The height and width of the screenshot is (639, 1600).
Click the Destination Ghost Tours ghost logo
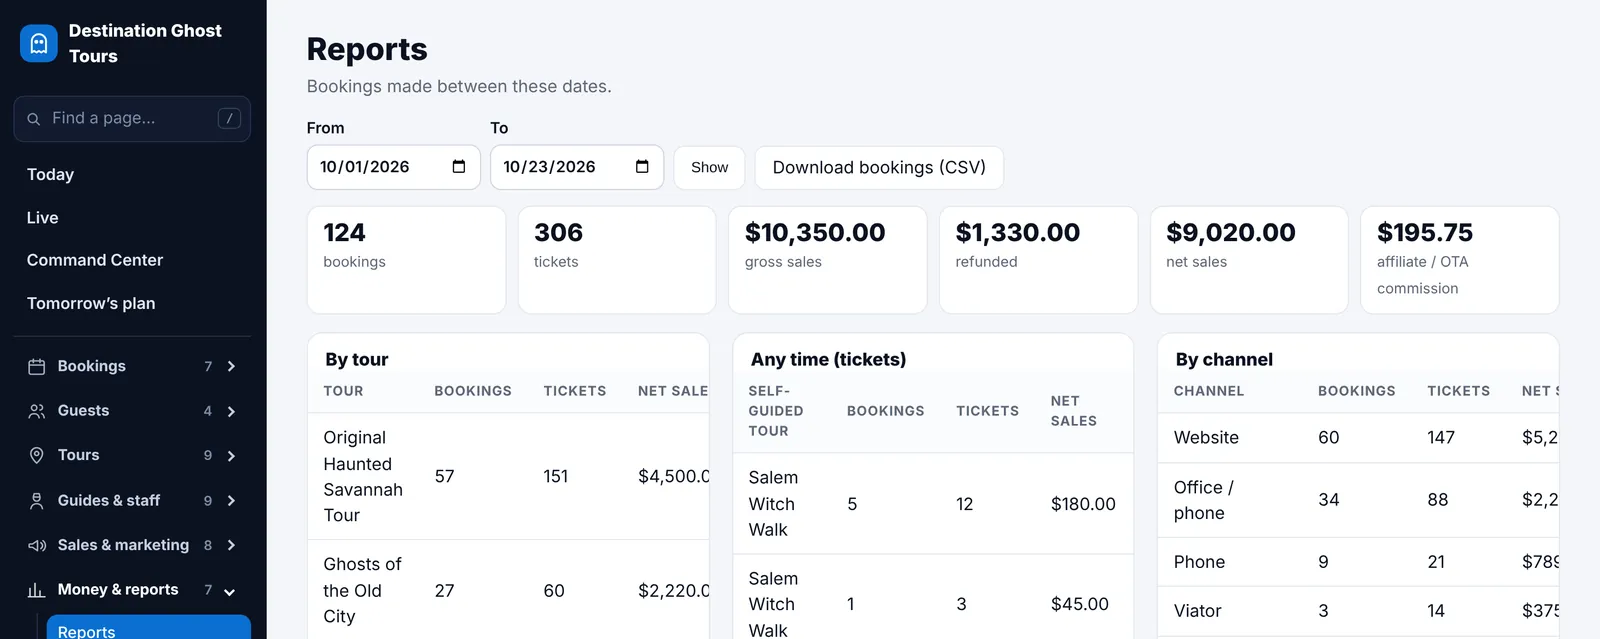[39, 43]
